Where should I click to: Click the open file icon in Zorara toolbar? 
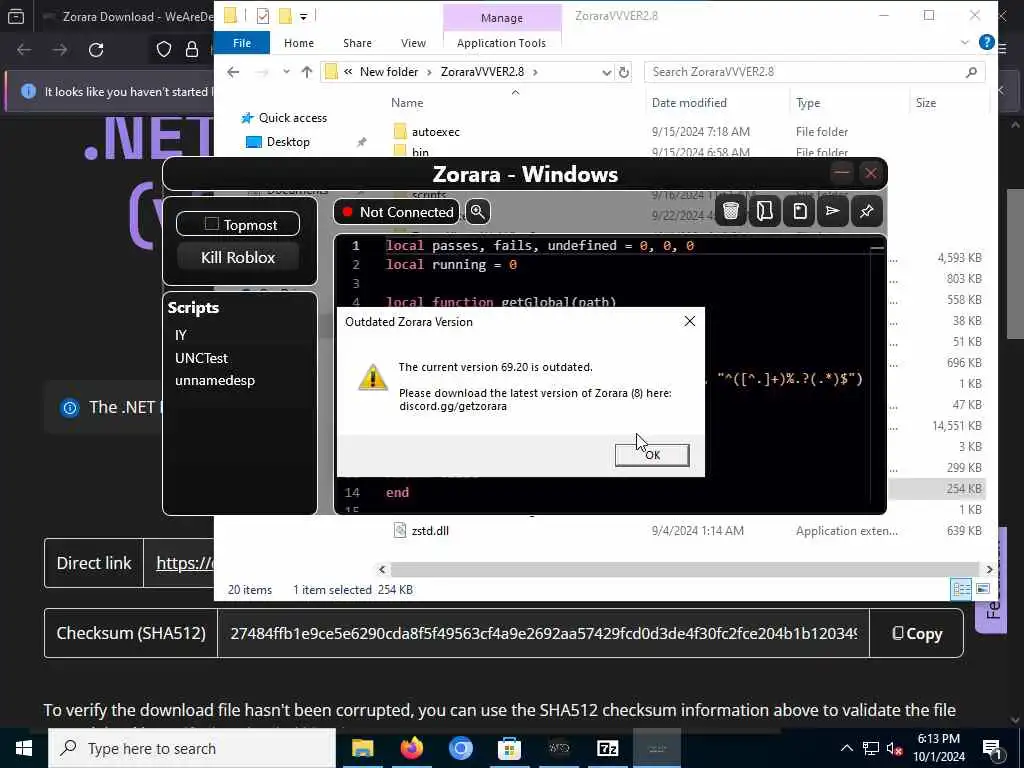click(765, 211)
